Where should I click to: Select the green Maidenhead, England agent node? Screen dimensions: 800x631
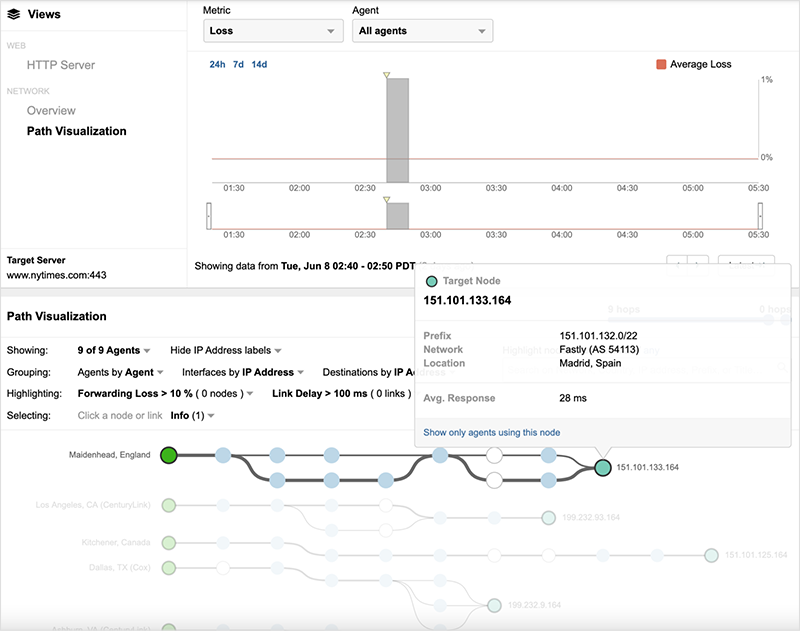point(169,455)
